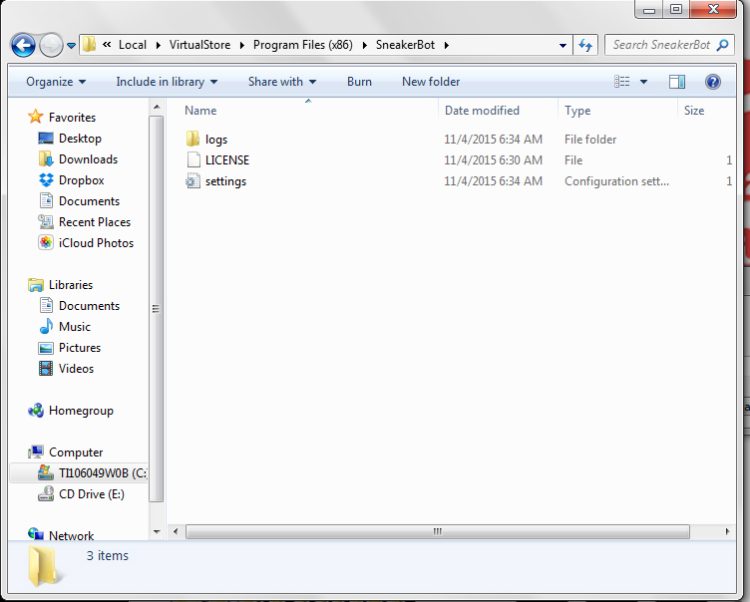This screenshot has width=750, height=602.
Task: Open iCloud Photos in Favorites
Action: click(95, 243)
